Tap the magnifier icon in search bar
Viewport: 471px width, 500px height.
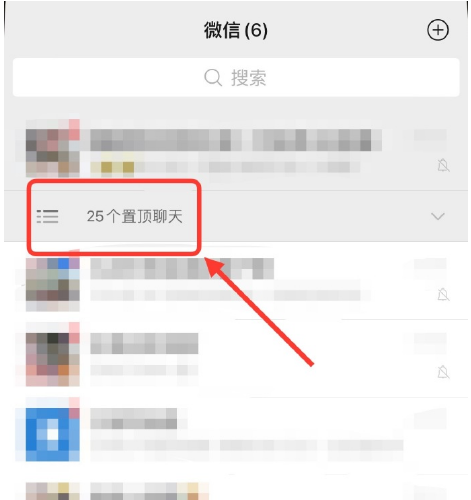click(x=213, y=78)
